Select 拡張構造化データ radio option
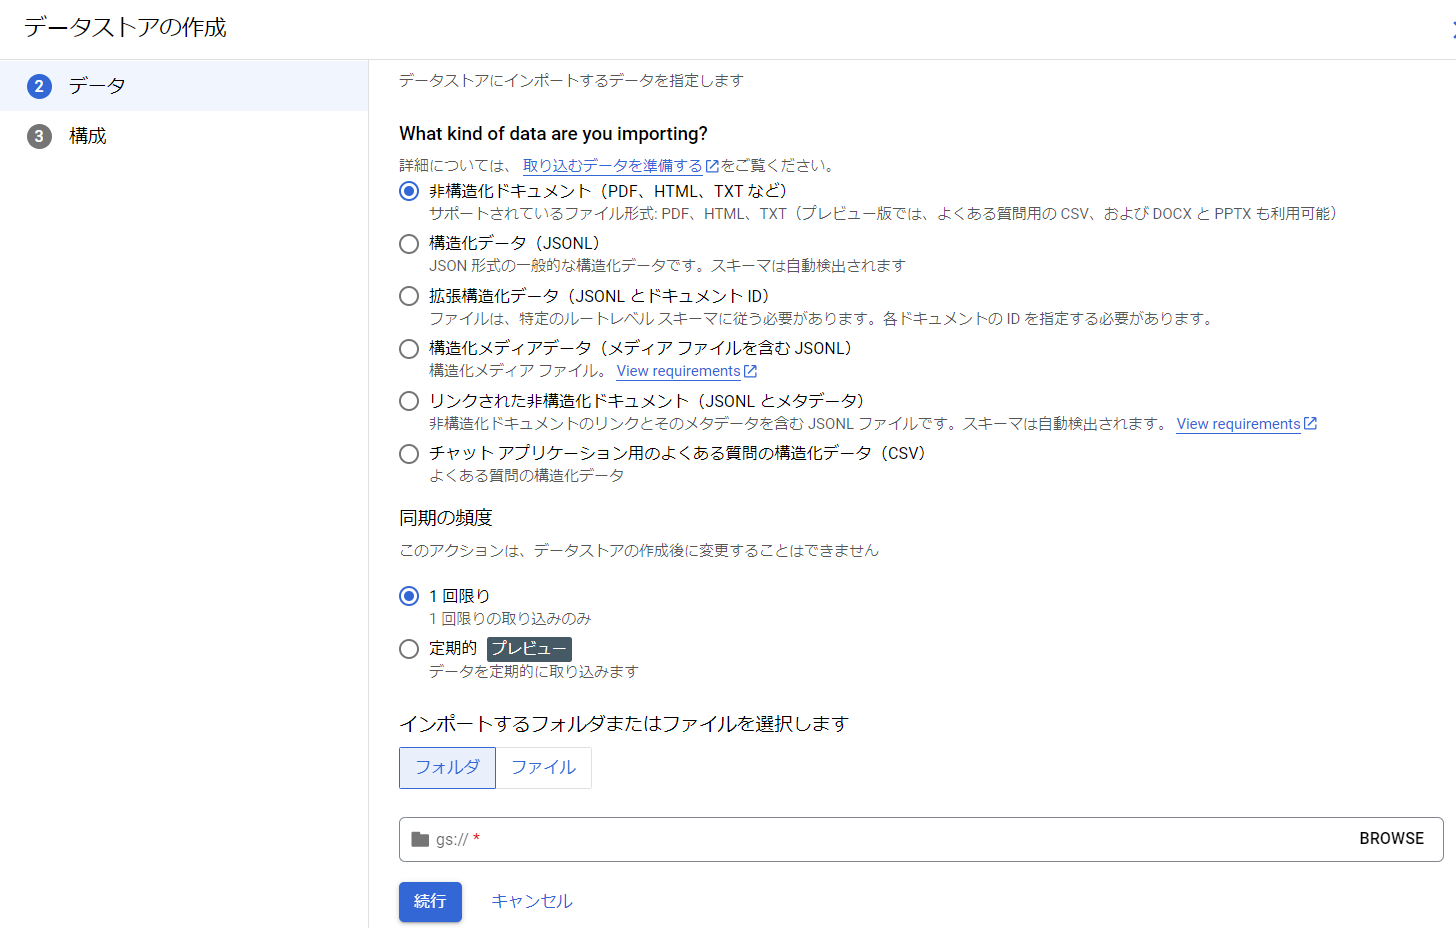This screenshot has height=928, width=1456. click(409, 296)
